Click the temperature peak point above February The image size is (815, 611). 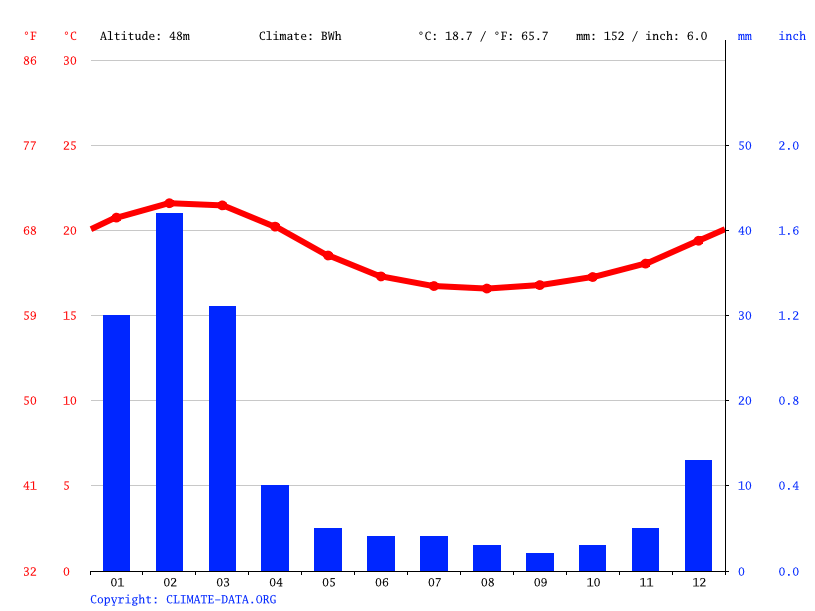pyautogui.click(x=169, y=202)
